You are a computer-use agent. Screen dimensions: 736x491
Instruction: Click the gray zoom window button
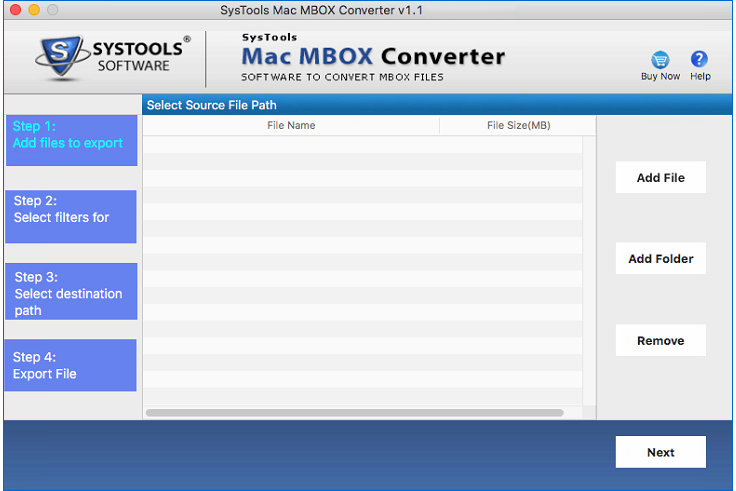point(52,10)
